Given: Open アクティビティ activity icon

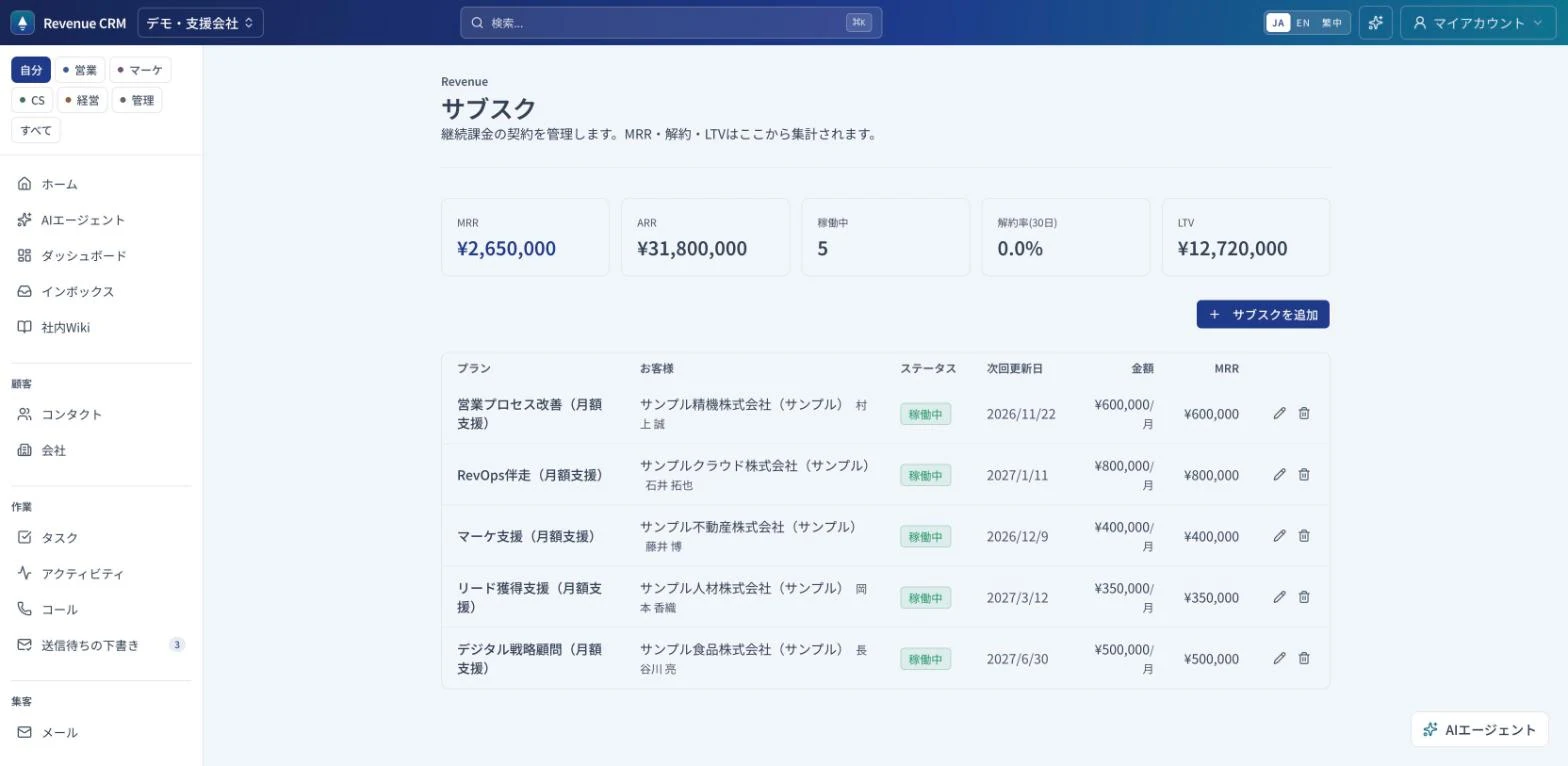Looking at the screenshot, I should coord(24,573).
